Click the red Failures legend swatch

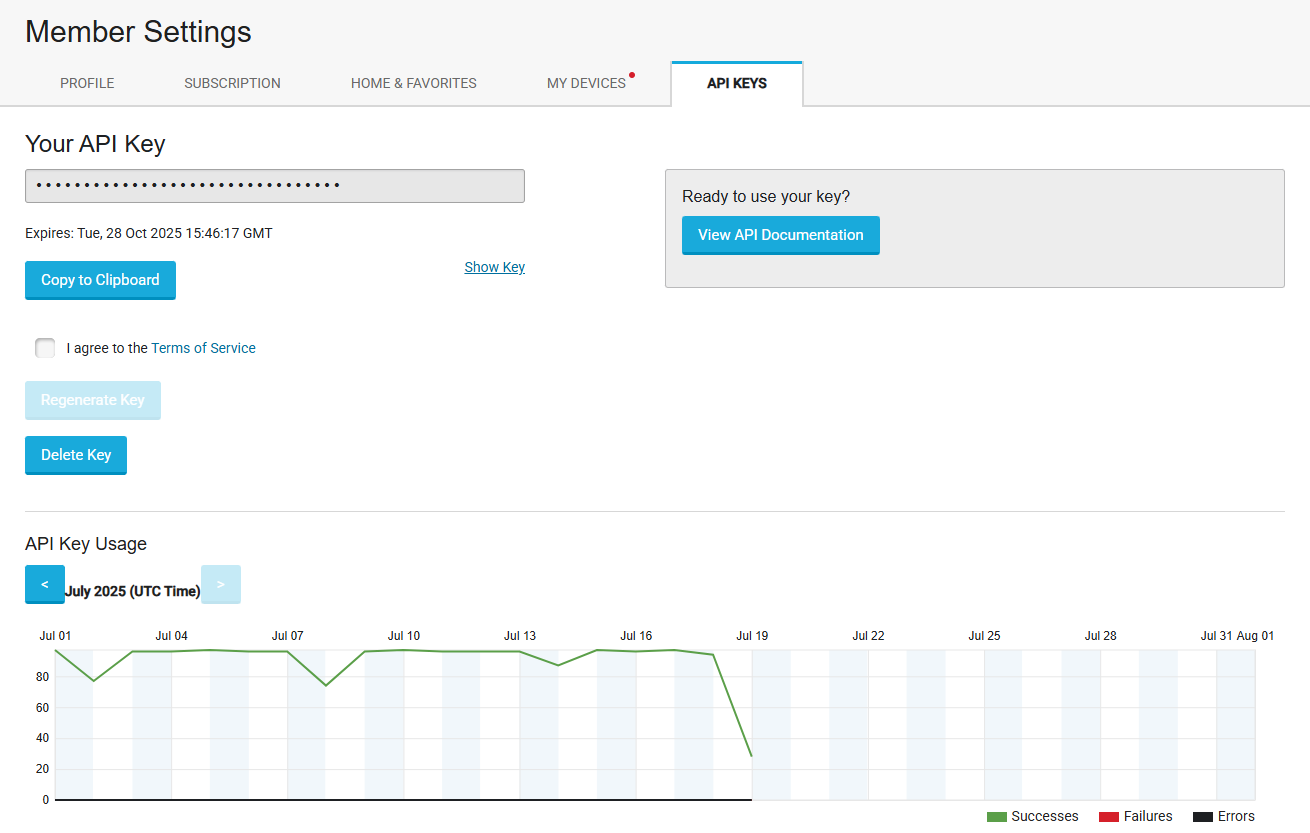1108,817
